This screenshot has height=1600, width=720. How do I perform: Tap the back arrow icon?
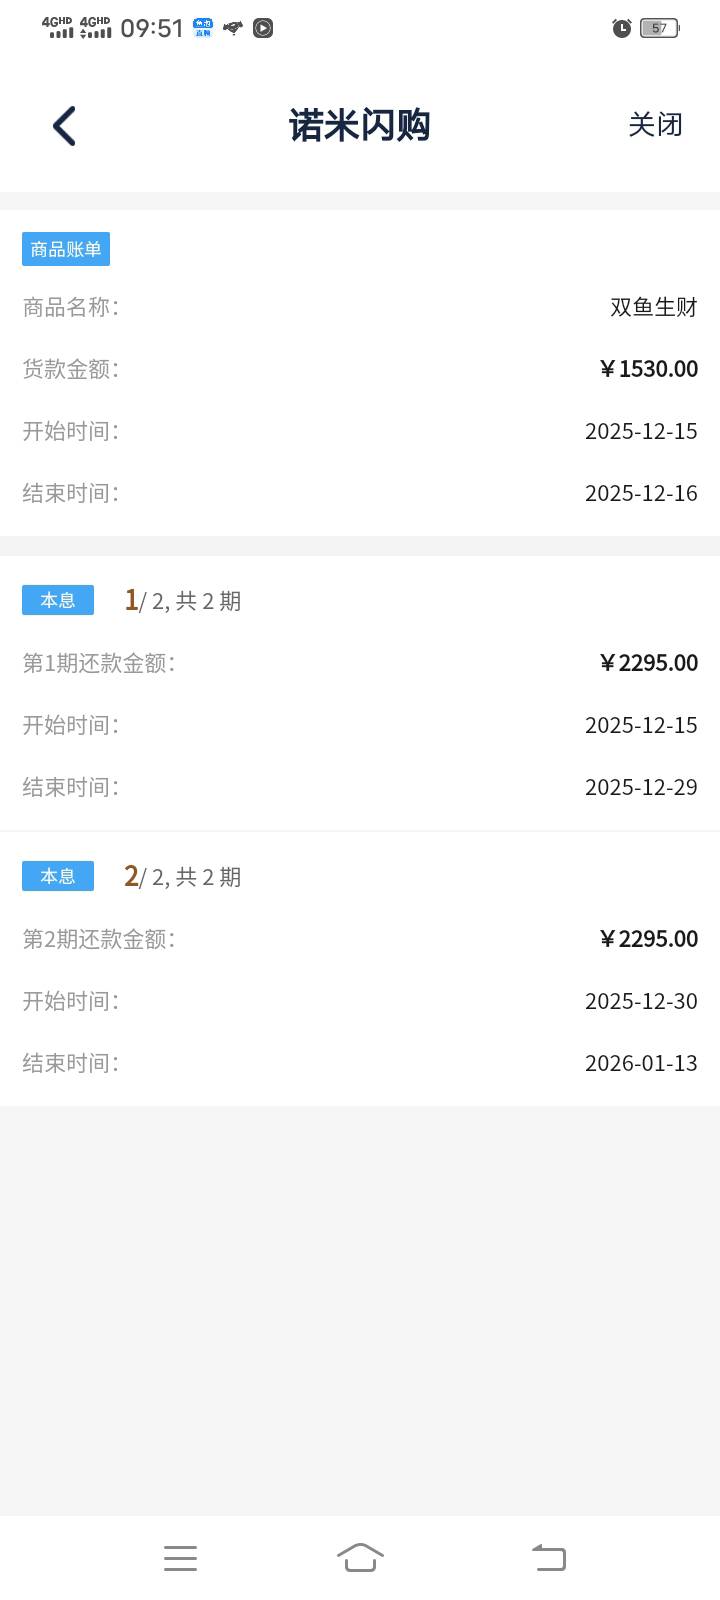[65, 126]
